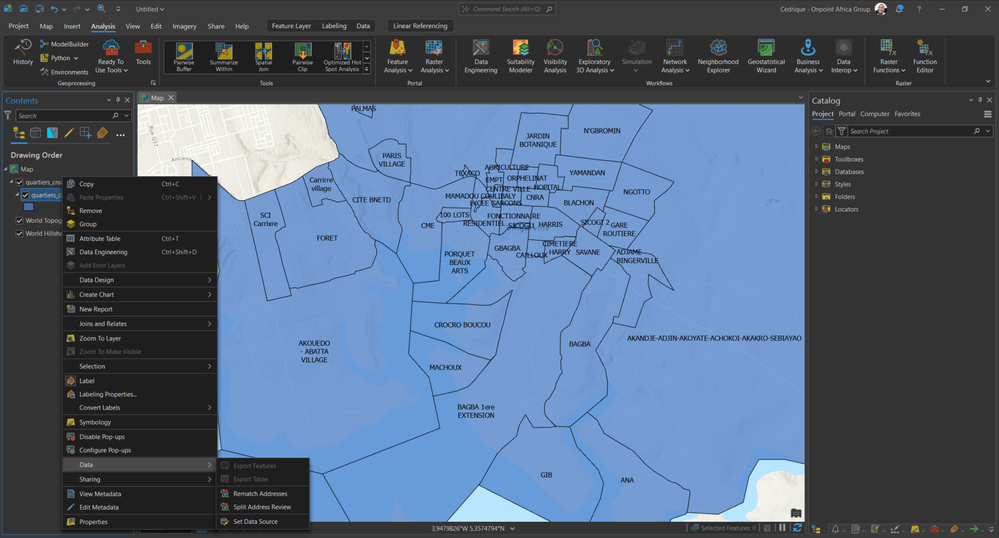The image size is (999, 538).
Task: Expand the Toolboxes node in Catalog
Action: click(x=816, y=159)
